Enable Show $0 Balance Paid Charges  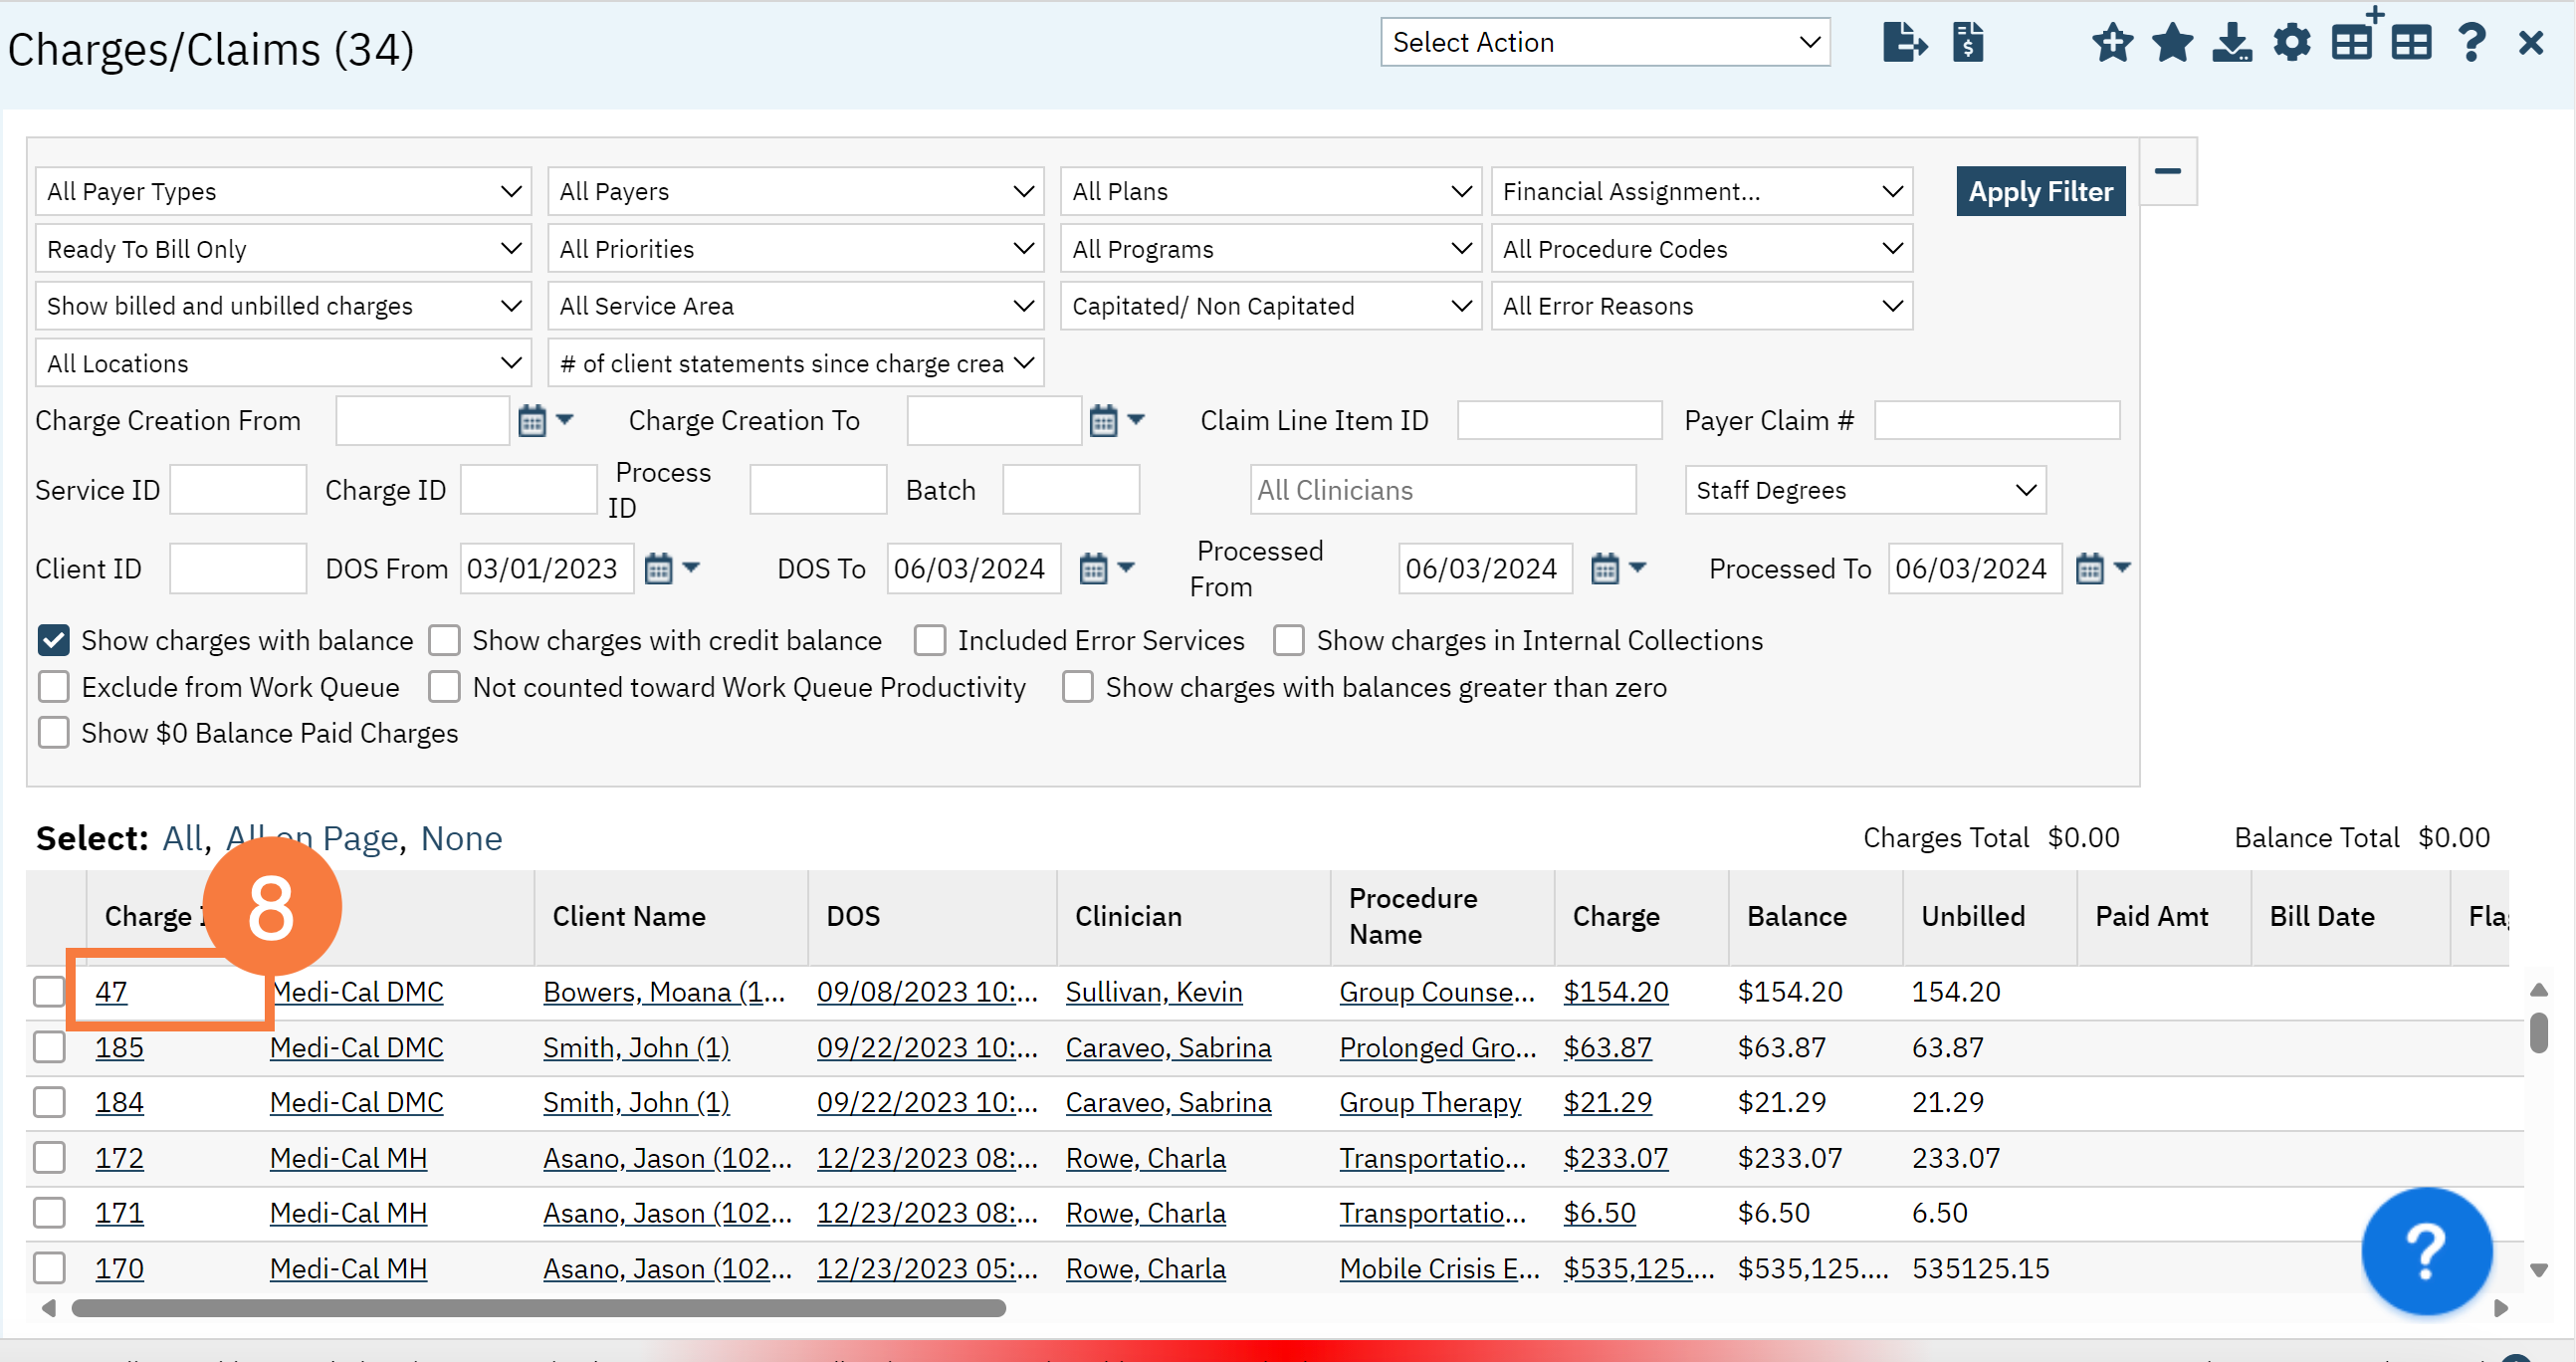(x=54, y=733)
